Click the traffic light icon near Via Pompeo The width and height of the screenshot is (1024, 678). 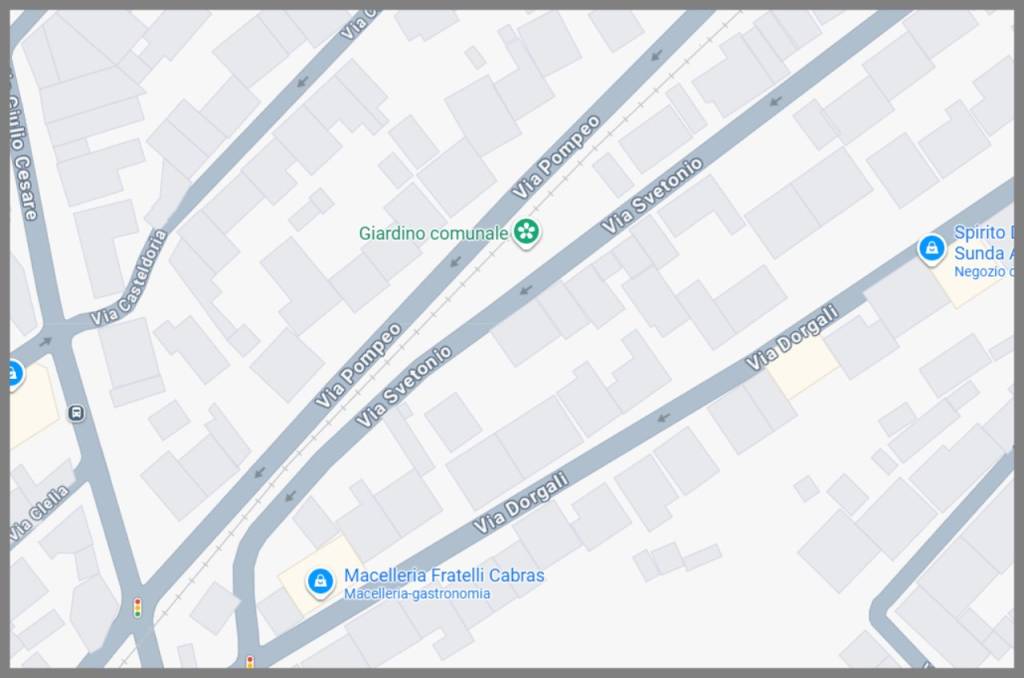137,607
